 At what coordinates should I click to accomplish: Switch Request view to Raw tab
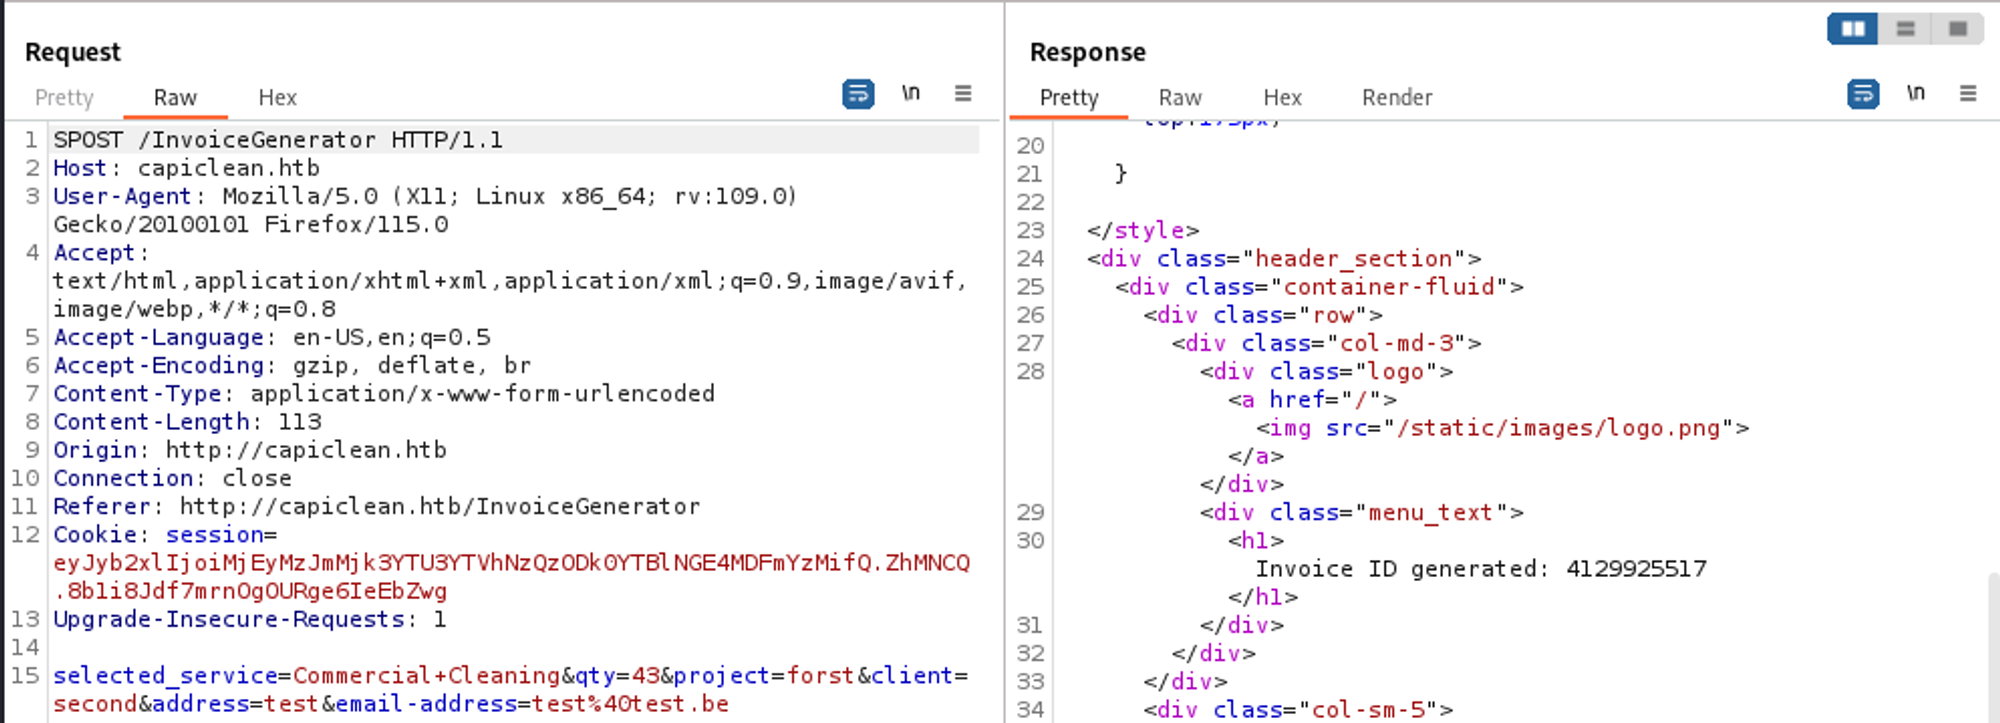click(175, 98)
